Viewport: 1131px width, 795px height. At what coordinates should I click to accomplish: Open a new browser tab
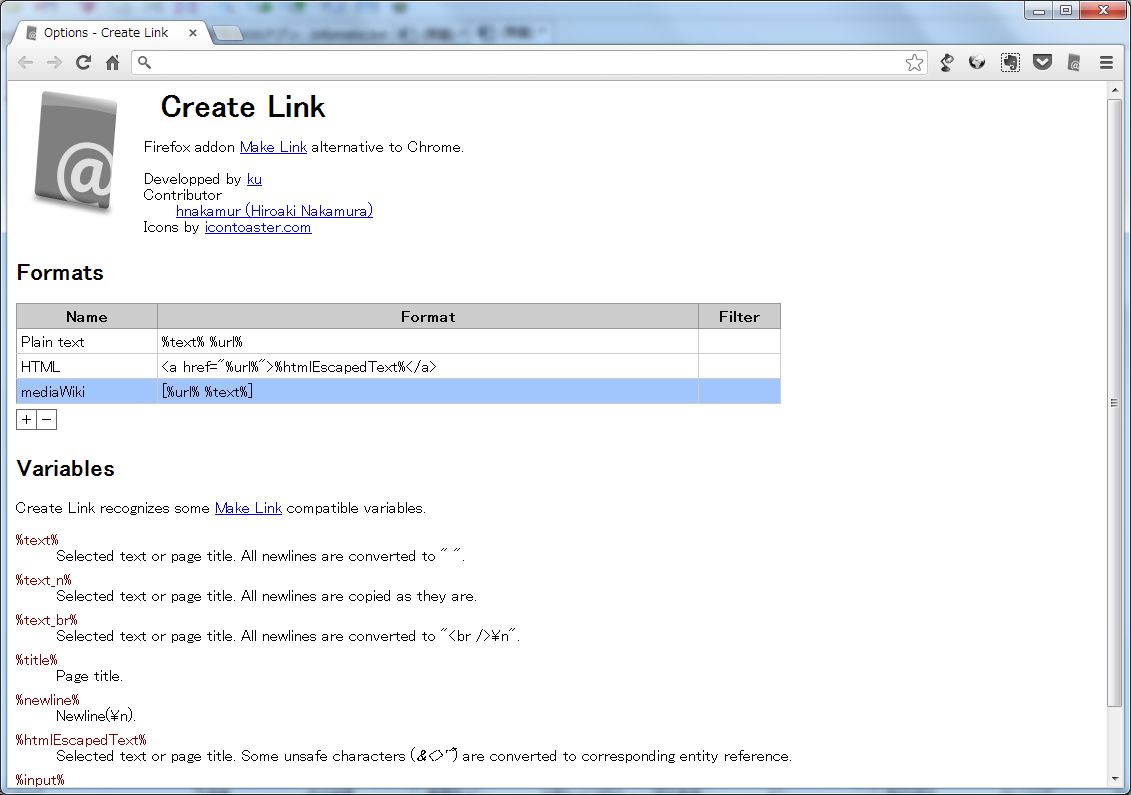click(228, 33)
